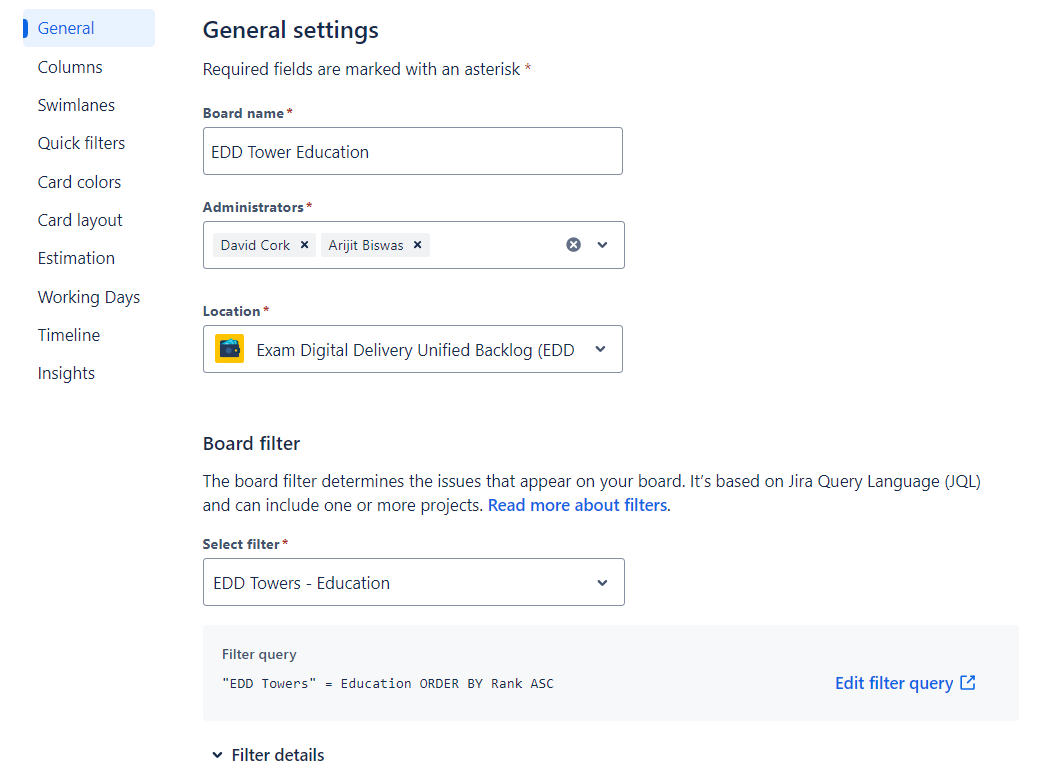Viewport: 1041px width, 784px height.
Task: Click the external link icon beside Edit filter query
Action: coord(966,682)
